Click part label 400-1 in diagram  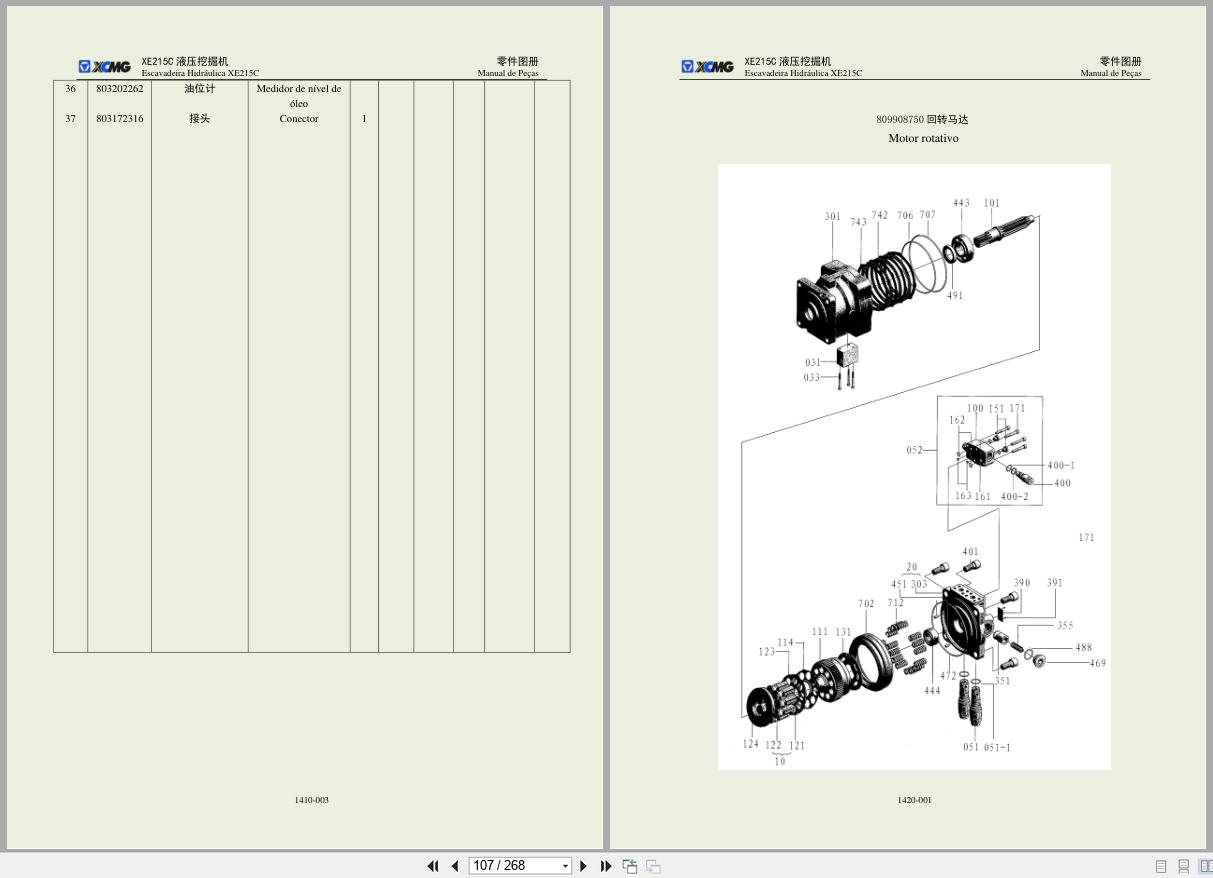pos(1061,466)
